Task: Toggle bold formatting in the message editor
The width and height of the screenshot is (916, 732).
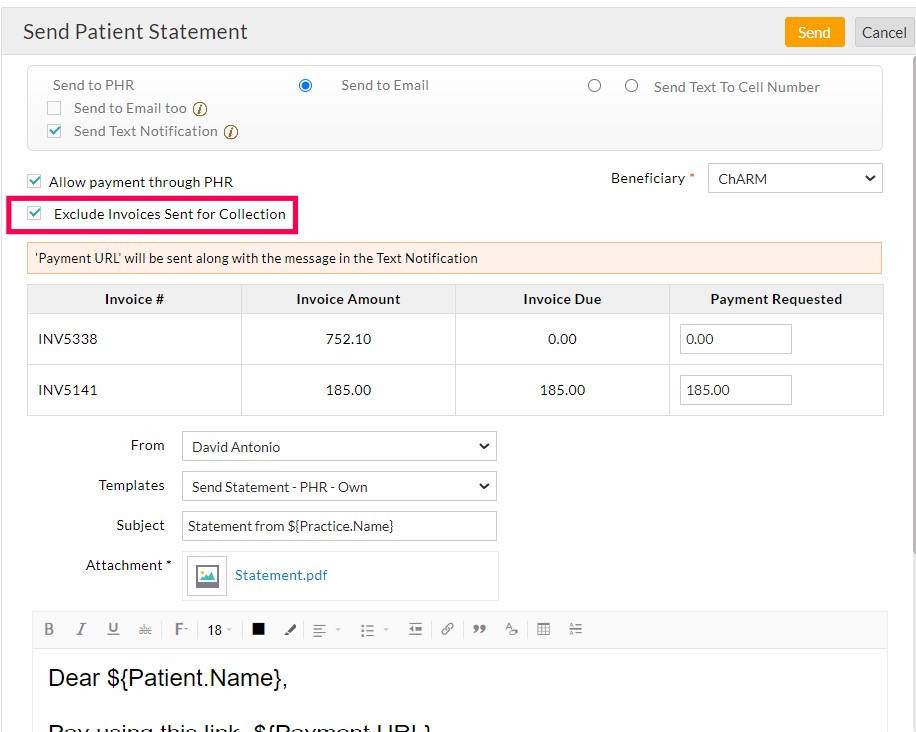Action: [x=49, y=629]
